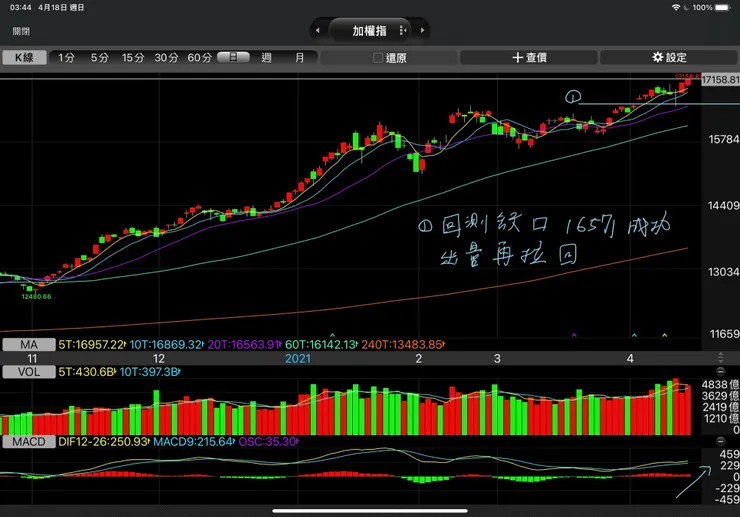The width and height of the screenshot is (740, 517).
Task: Select the K線 chart tab
Action: pos(25,58)
